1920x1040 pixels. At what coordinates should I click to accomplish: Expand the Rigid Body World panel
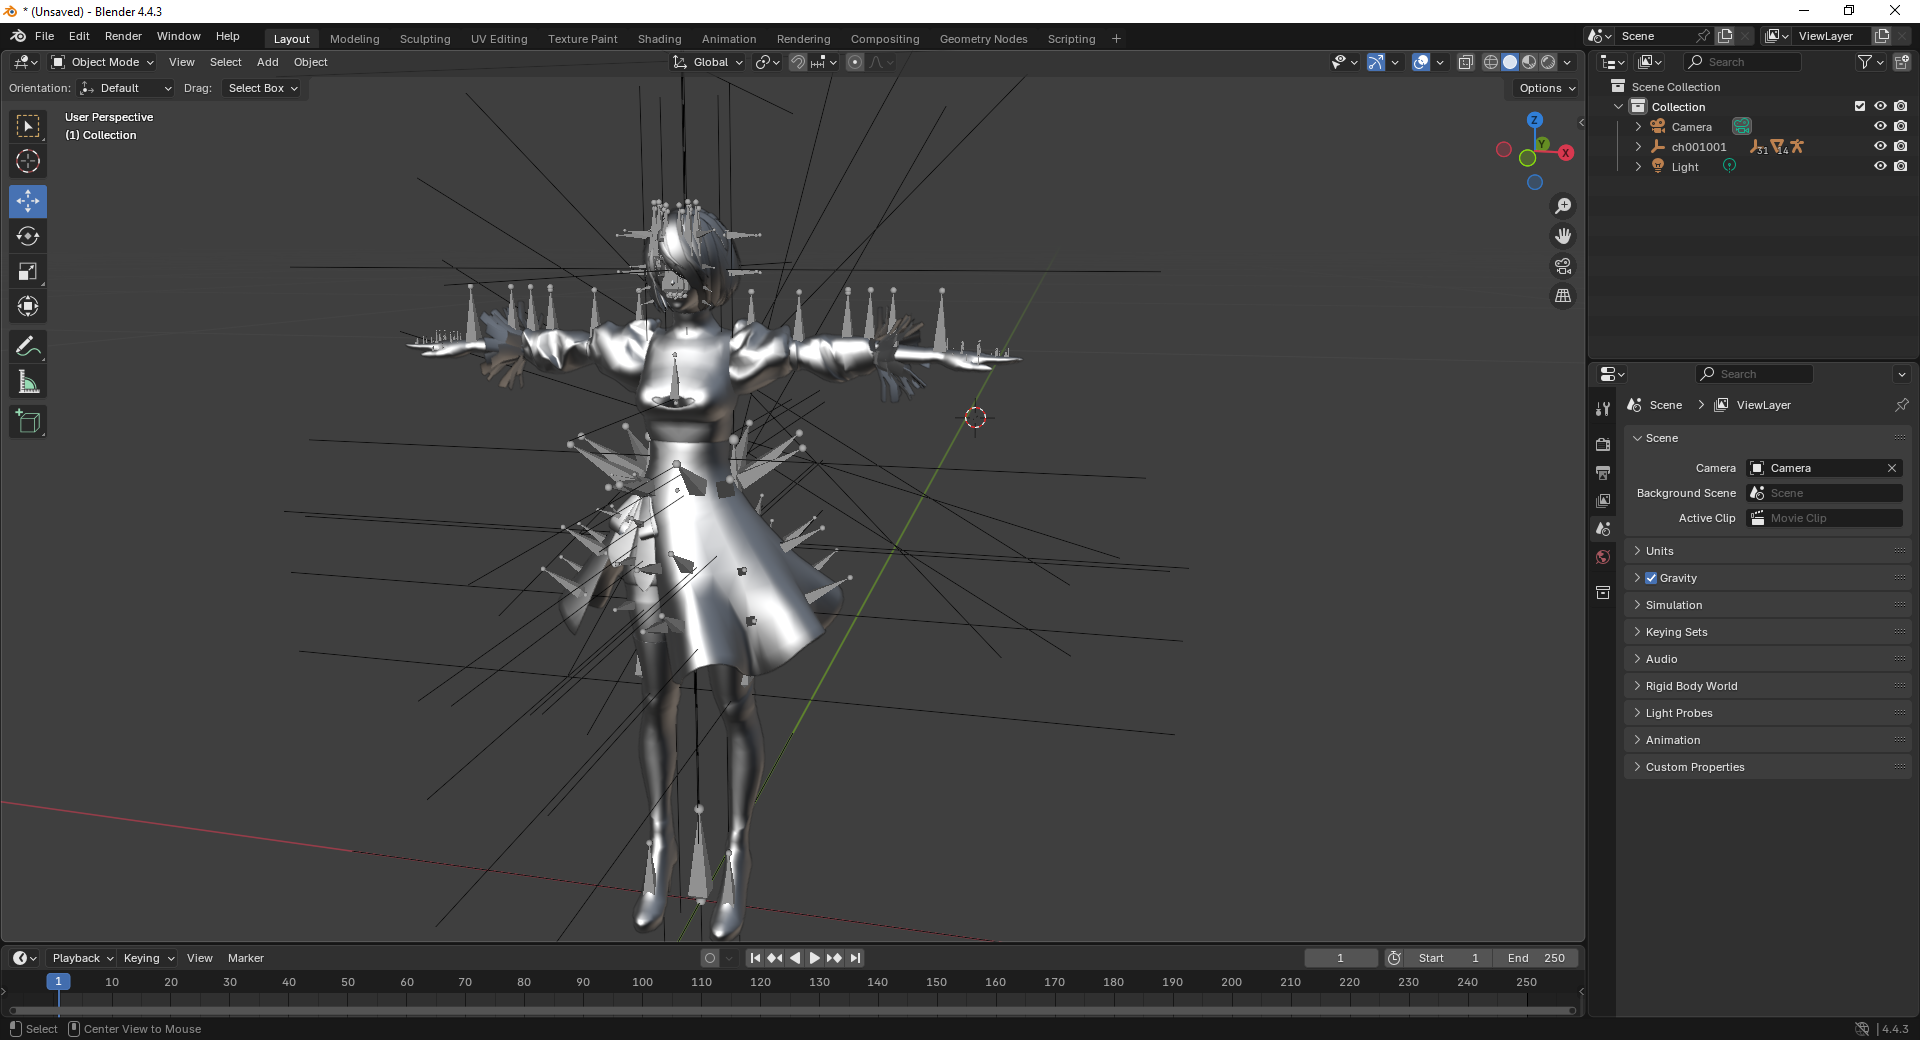pos(1767,686)
